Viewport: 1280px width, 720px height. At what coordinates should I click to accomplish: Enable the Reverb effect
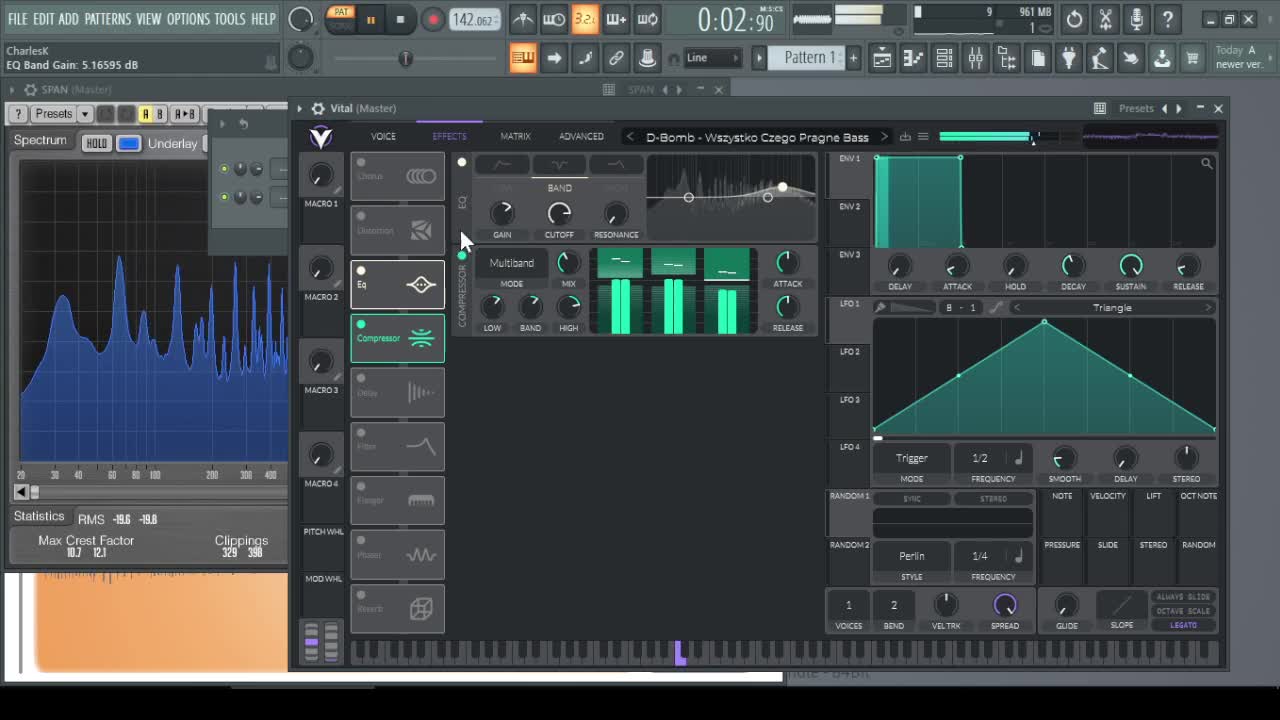coord(361,594)
